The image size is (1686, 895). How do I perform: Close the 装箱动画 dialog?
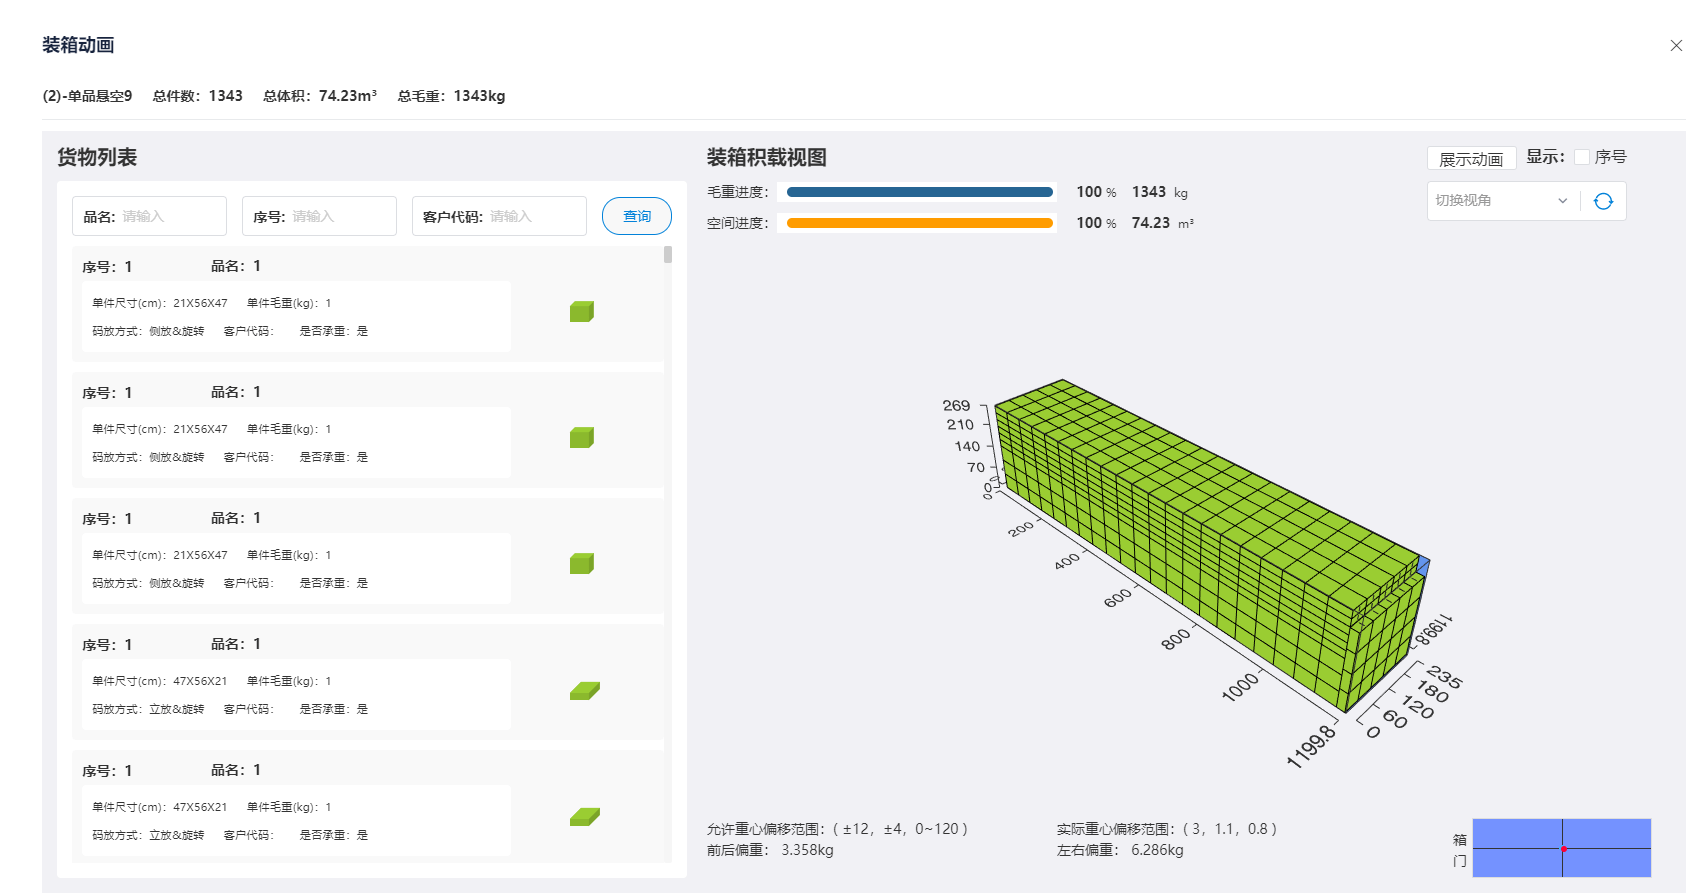coord(1676,46)
